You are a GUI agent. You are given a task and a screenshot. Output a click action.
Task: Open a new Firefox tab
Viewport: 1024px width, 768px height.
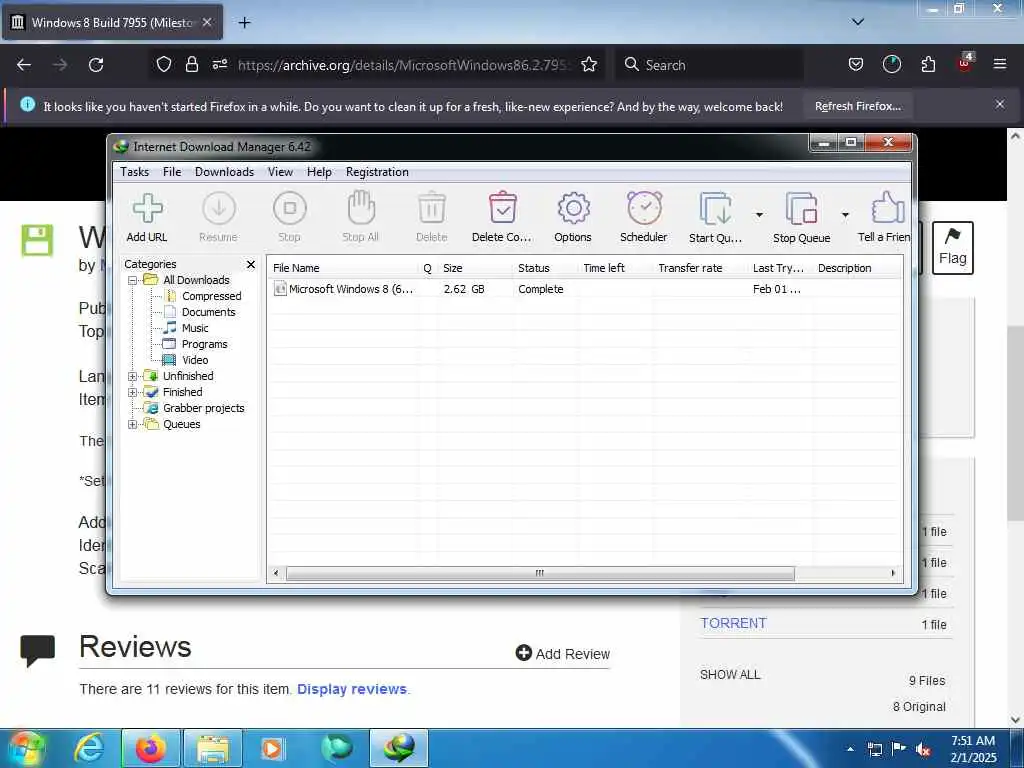click(x=244, y=23)
